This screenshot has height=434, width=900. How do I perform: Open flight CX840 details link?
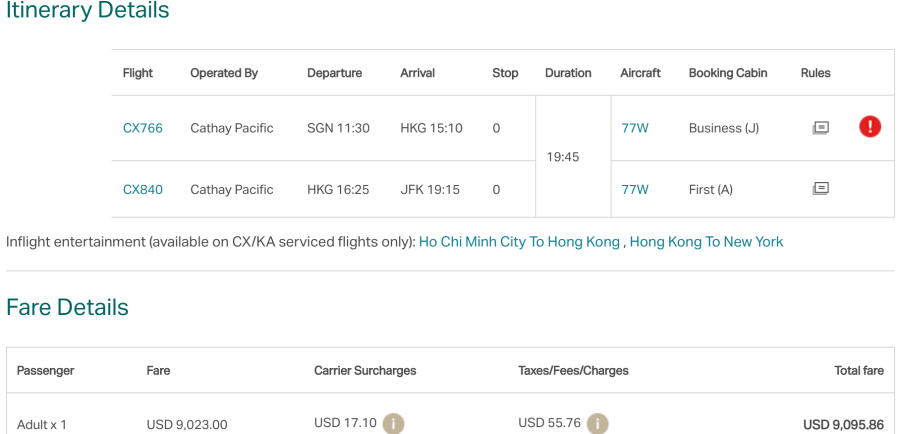pyautogui.click(x=143, y=189)
